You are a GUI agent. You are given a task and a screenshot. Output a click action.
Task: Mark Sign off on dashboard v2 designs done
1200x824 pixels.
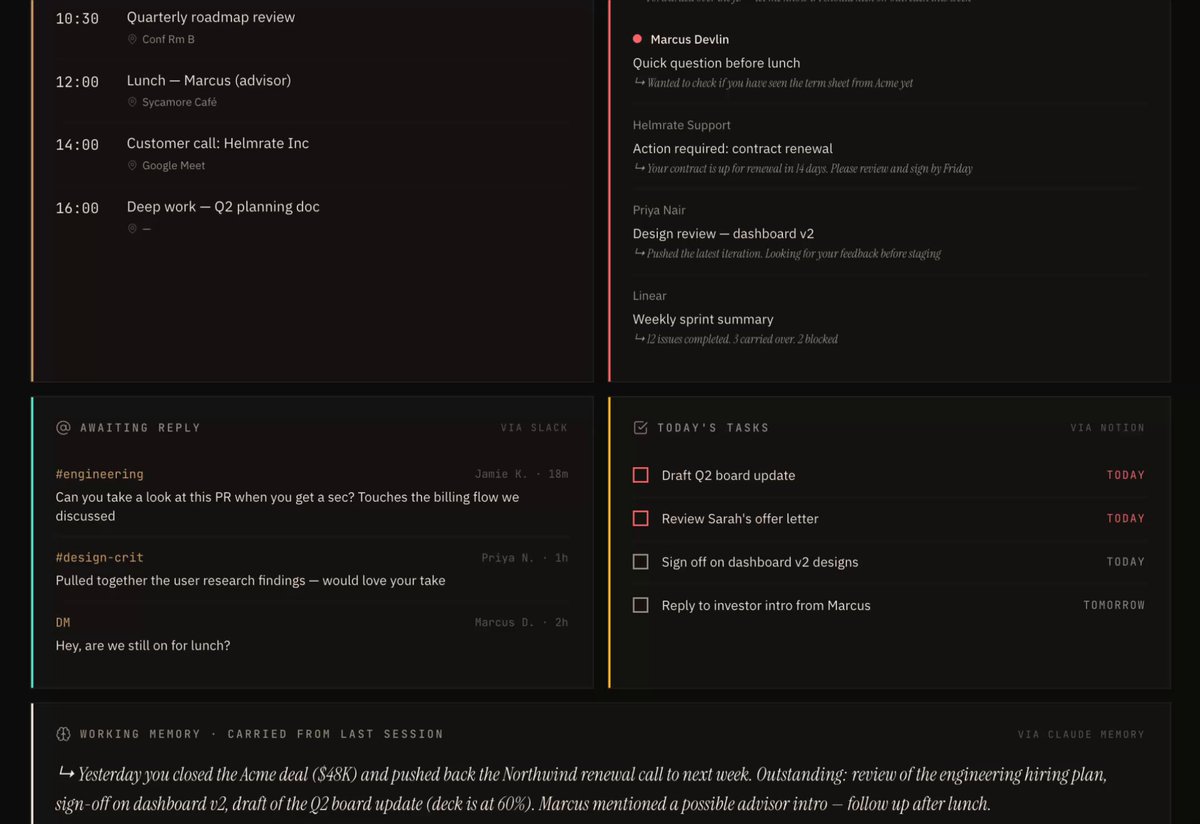tap(641, 562)
